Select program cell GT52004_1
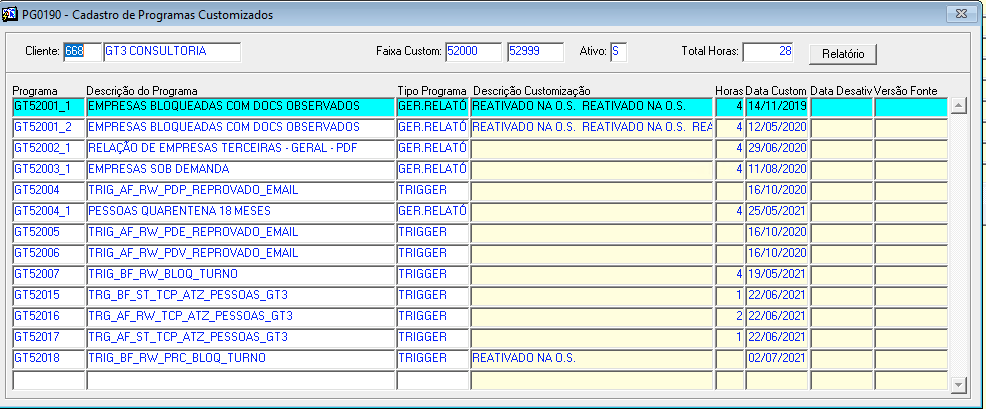986x409 pixels. click(48, 211)
